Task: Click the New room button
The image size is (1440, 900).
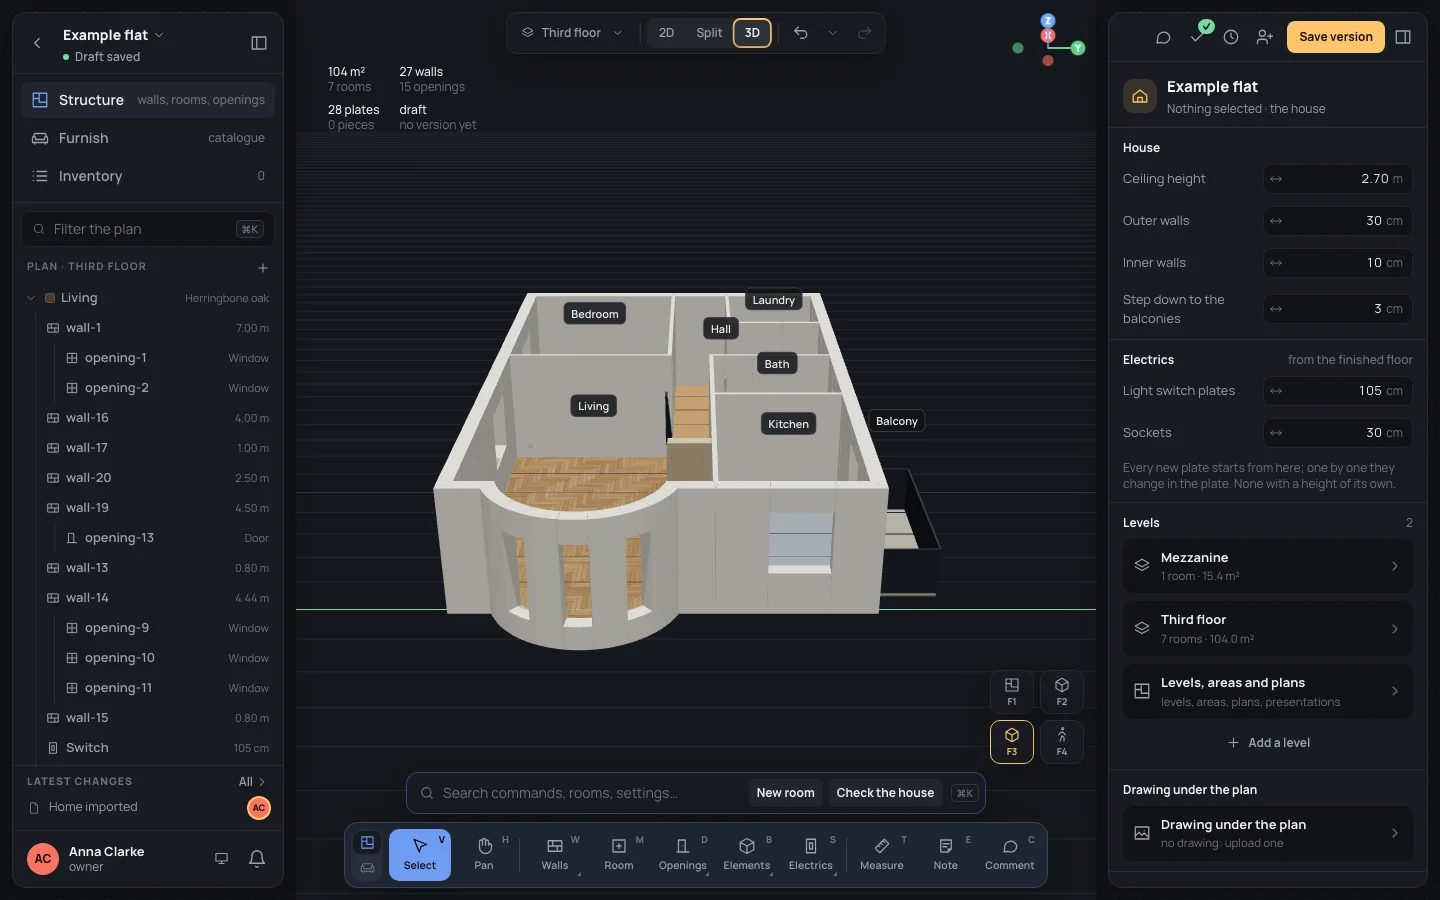Action: pos(785,793)
